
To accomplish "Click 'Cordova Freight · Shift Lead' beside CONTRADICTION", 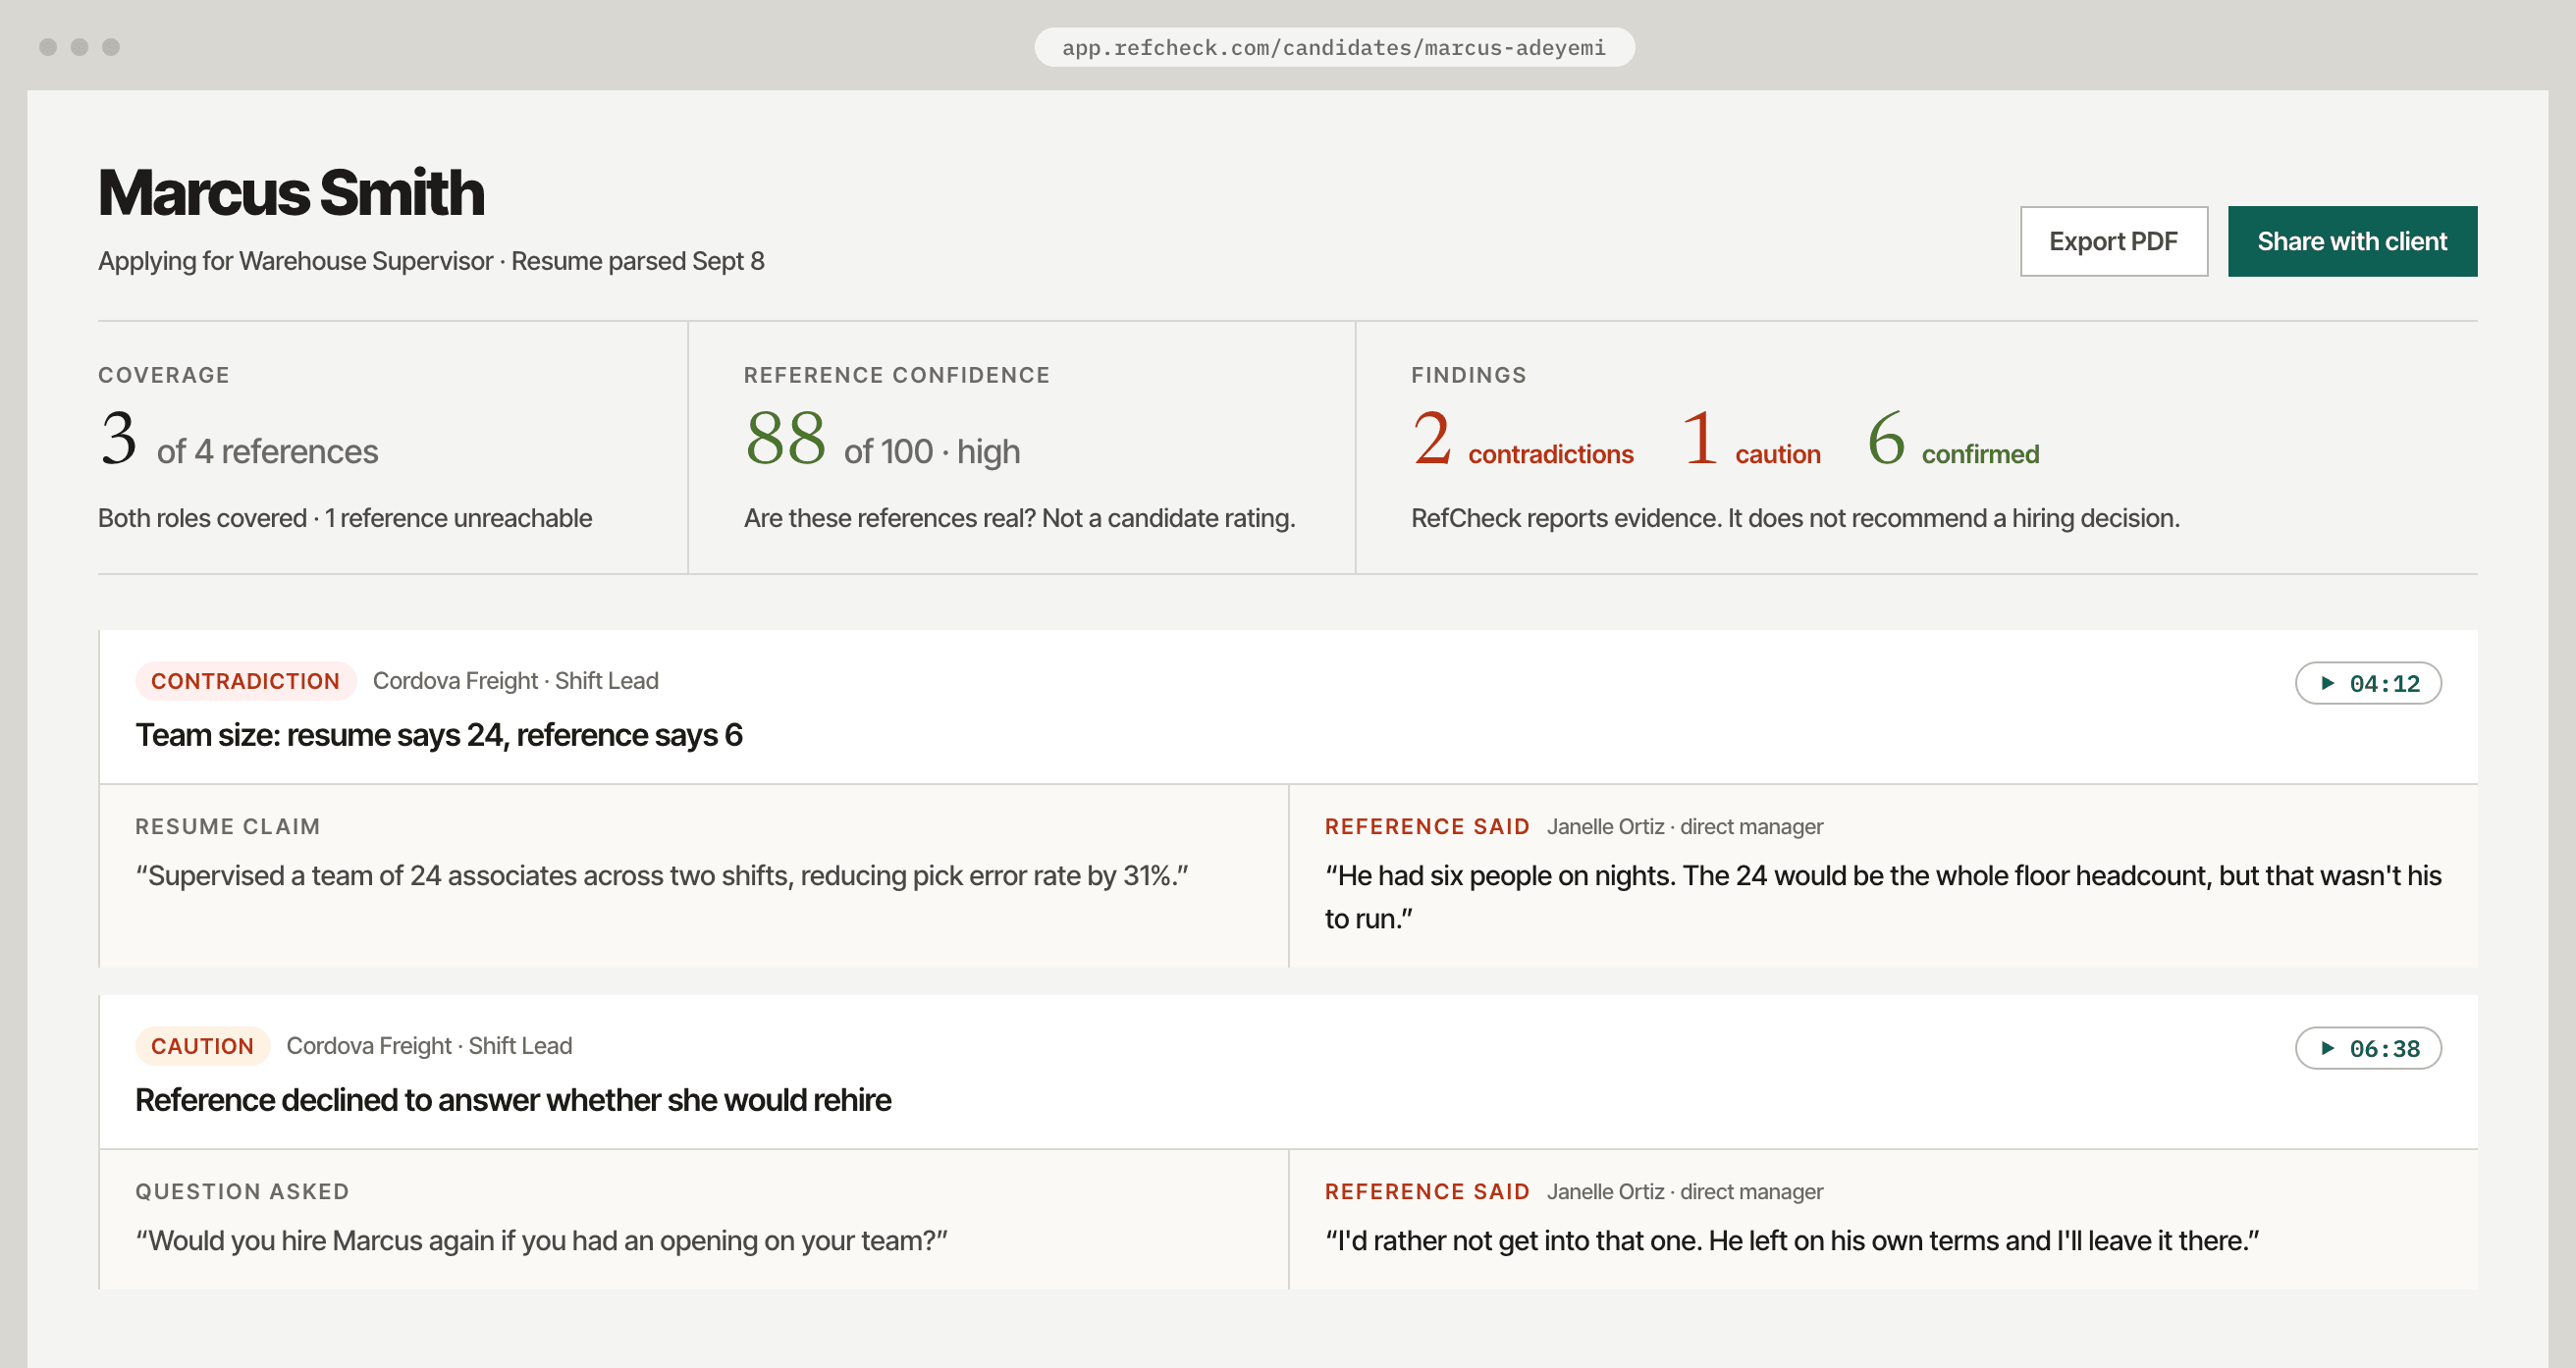I will pos(515,681).
